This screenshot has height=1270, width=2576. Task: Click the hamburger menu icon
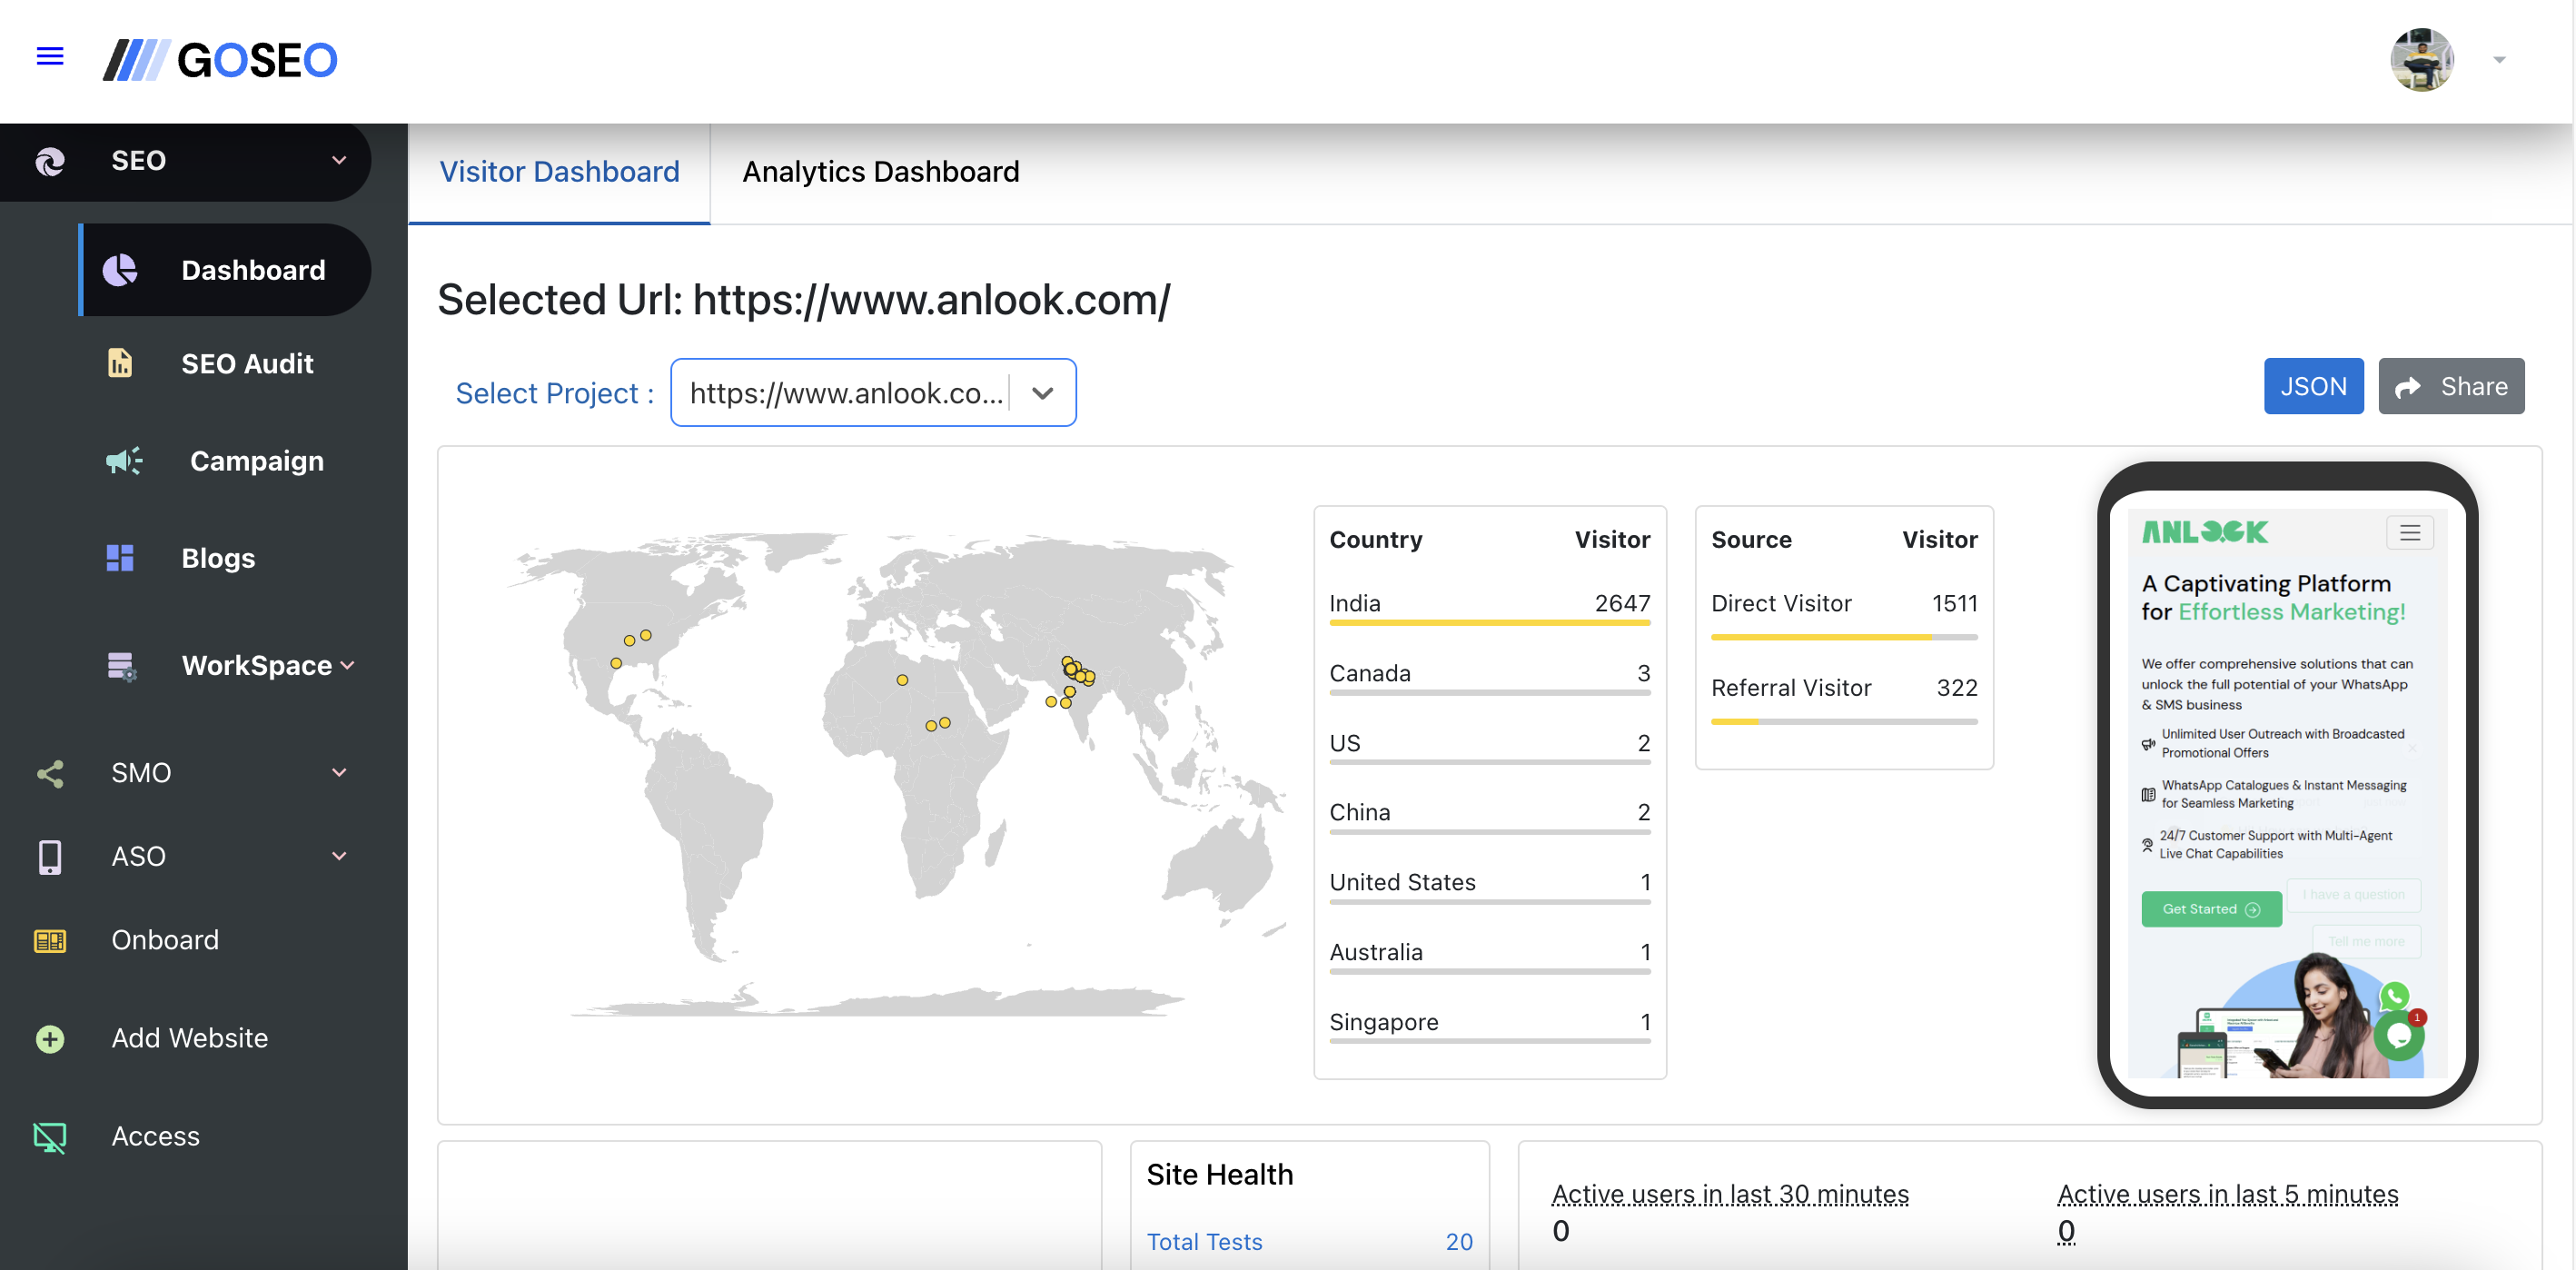coord(50,57)
